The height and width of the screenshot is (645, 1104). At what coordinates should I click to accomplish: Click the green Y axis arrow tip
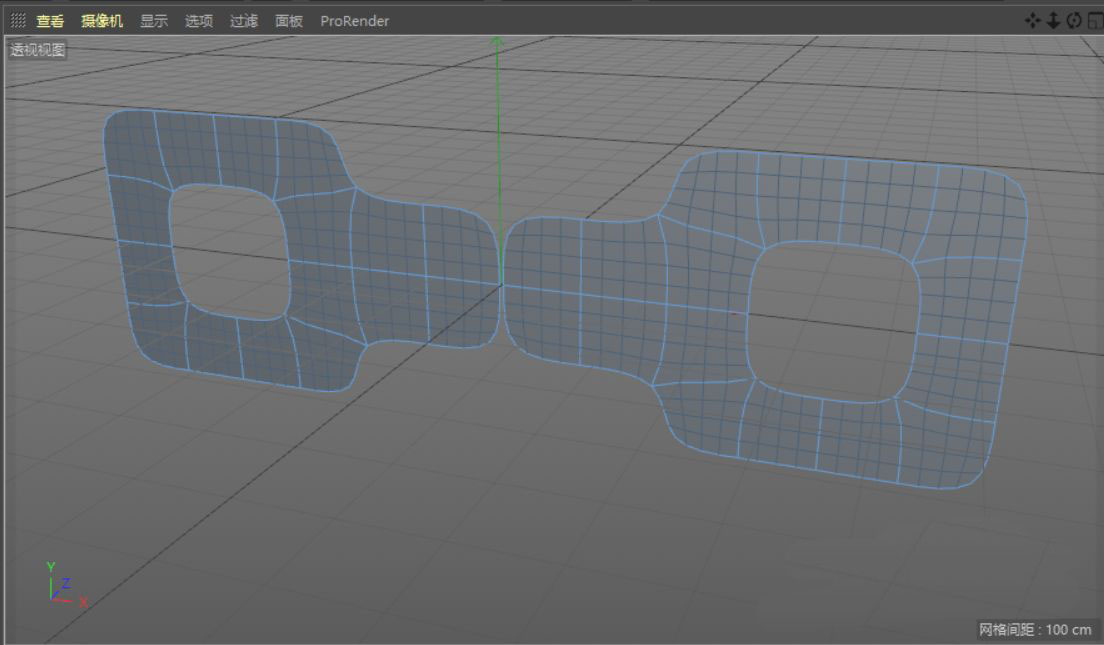tap(497, 41)
